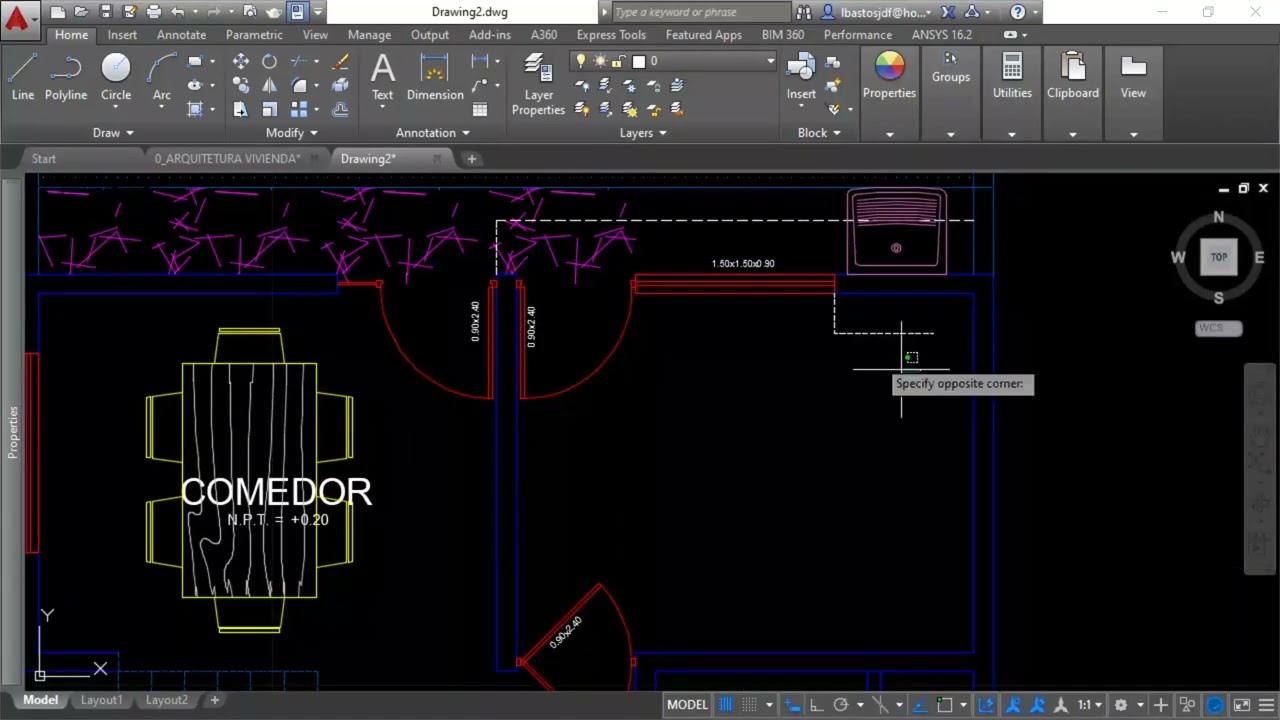Click the TOP face of ViewCube

(1218, 257)
